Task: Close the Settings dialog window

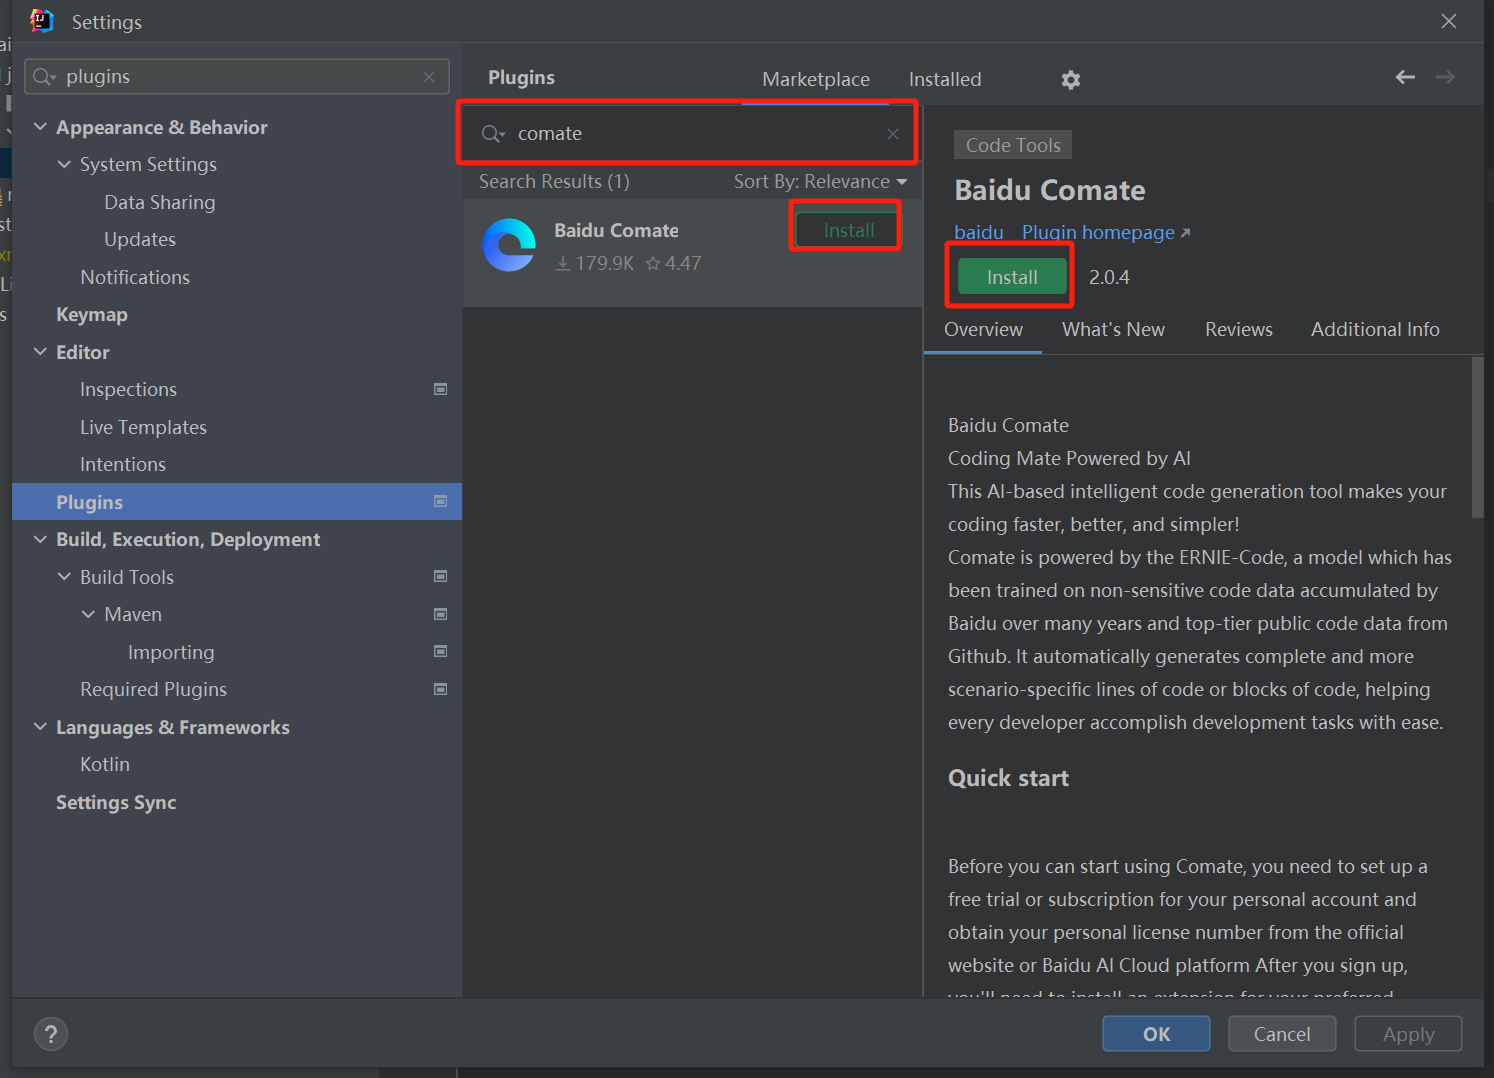Action: click(x=1449, y=21)
